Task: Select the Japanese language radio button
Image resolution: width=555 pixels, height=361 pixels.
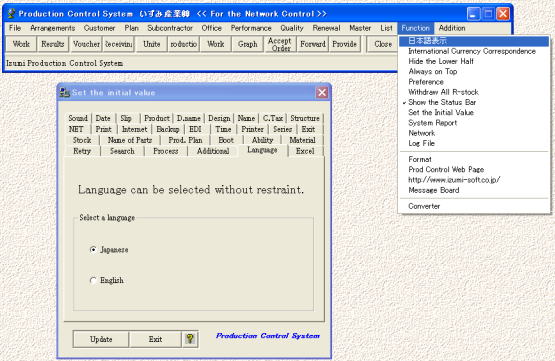Action: coord(93,250)
